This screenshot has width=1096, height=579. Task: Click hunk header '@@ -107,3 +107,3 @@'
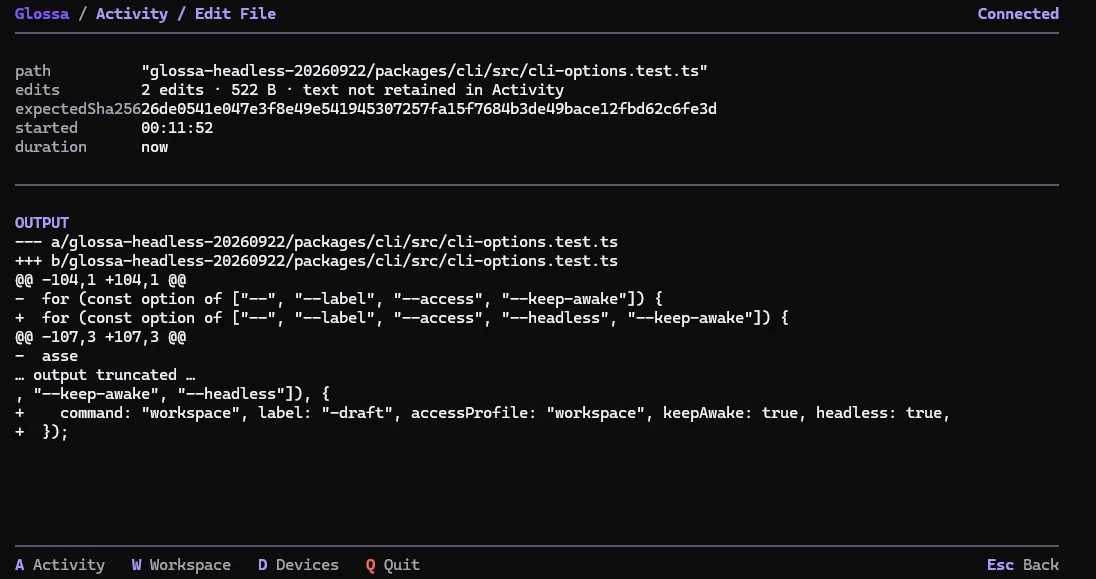[x=100, y=337]
